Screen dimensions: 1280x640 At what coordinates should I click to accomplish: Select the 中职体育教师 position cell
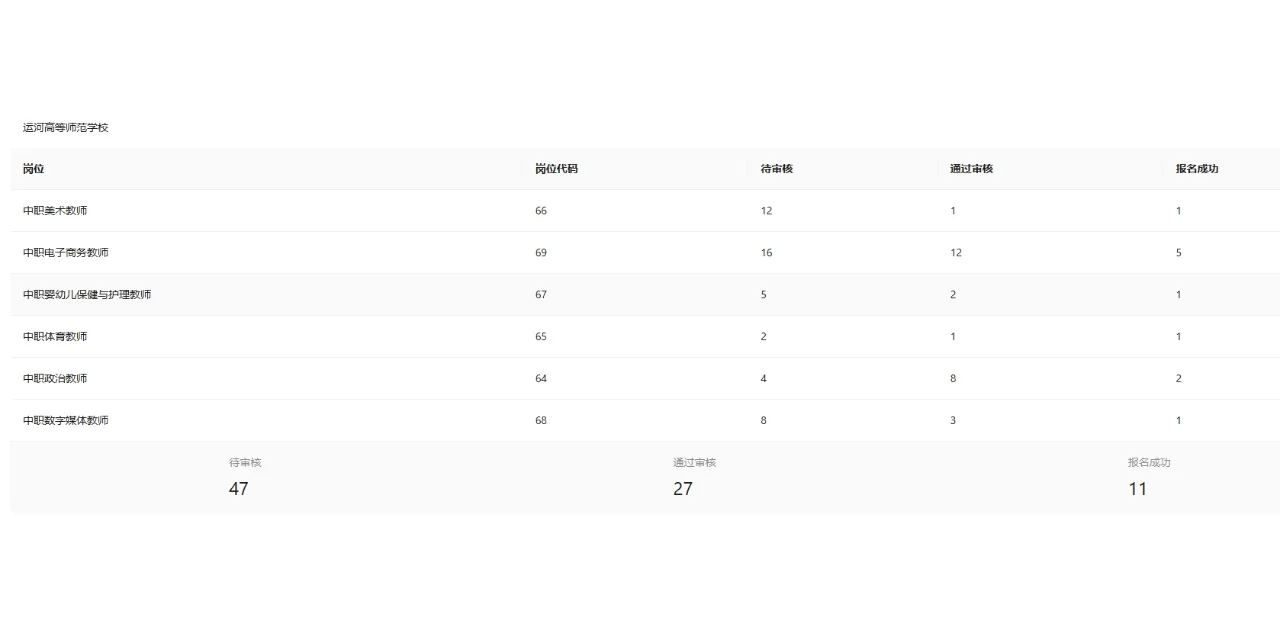(55, 337)
